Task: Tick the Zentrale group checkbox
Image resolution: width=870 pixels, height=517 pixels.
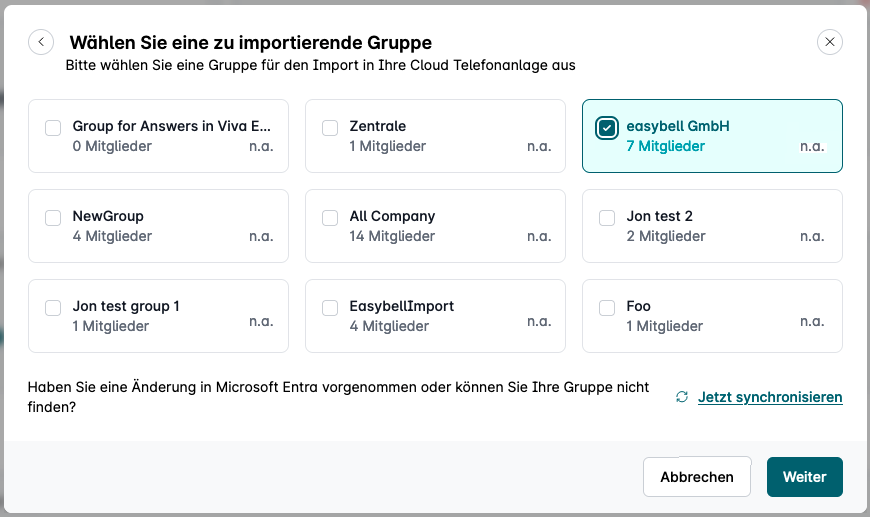Action: tap(330, 127)
